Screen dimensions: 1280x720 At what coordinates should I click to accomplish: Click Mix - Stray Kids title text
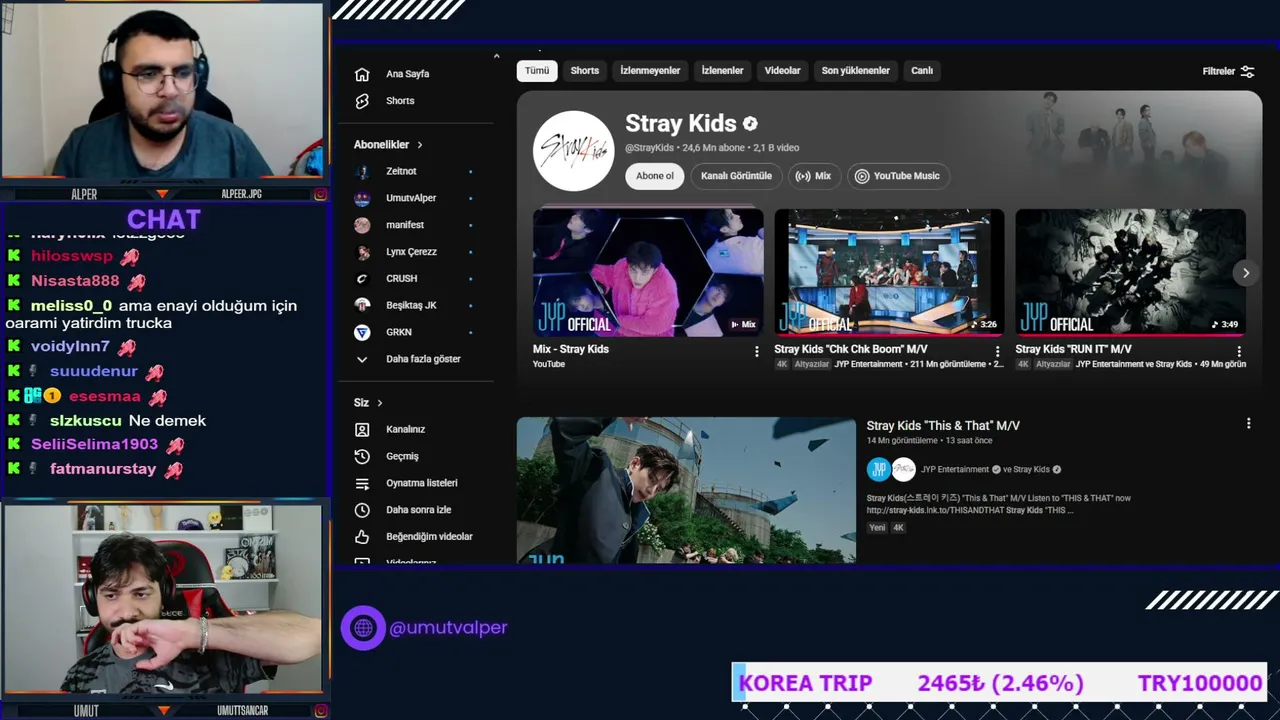571,349
